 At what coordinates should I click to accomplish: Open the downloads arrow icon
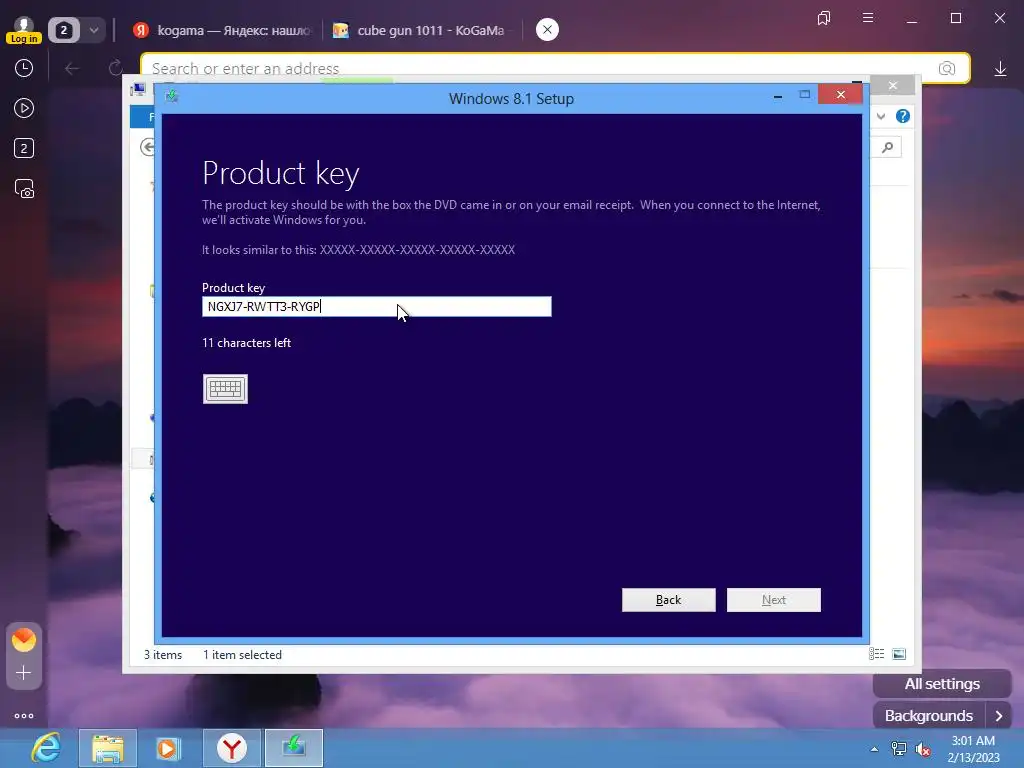(x=1000, y=69)
